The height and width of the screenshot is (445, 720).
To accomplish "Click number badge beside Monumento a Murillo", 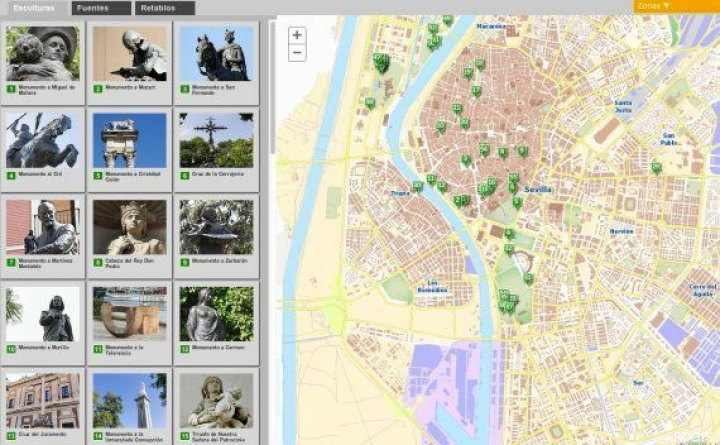I will [11, 348].
